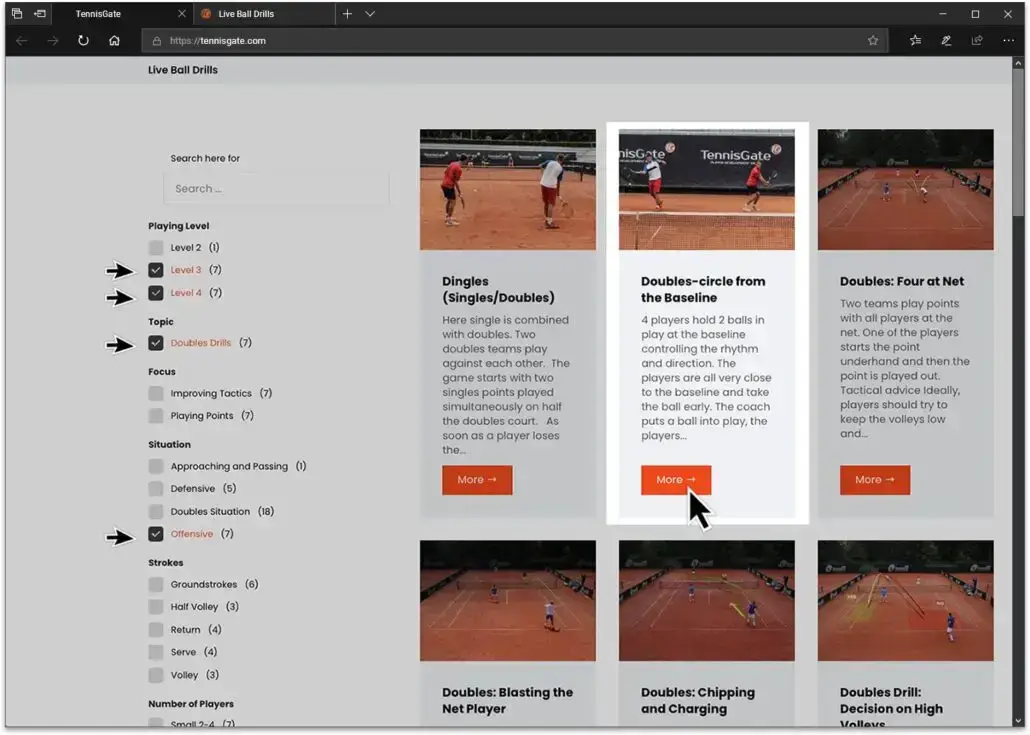This screenshot has height=735, width=1030.
Task: Enable the Defensive situation checkbox
Action: tap(156, 489)
